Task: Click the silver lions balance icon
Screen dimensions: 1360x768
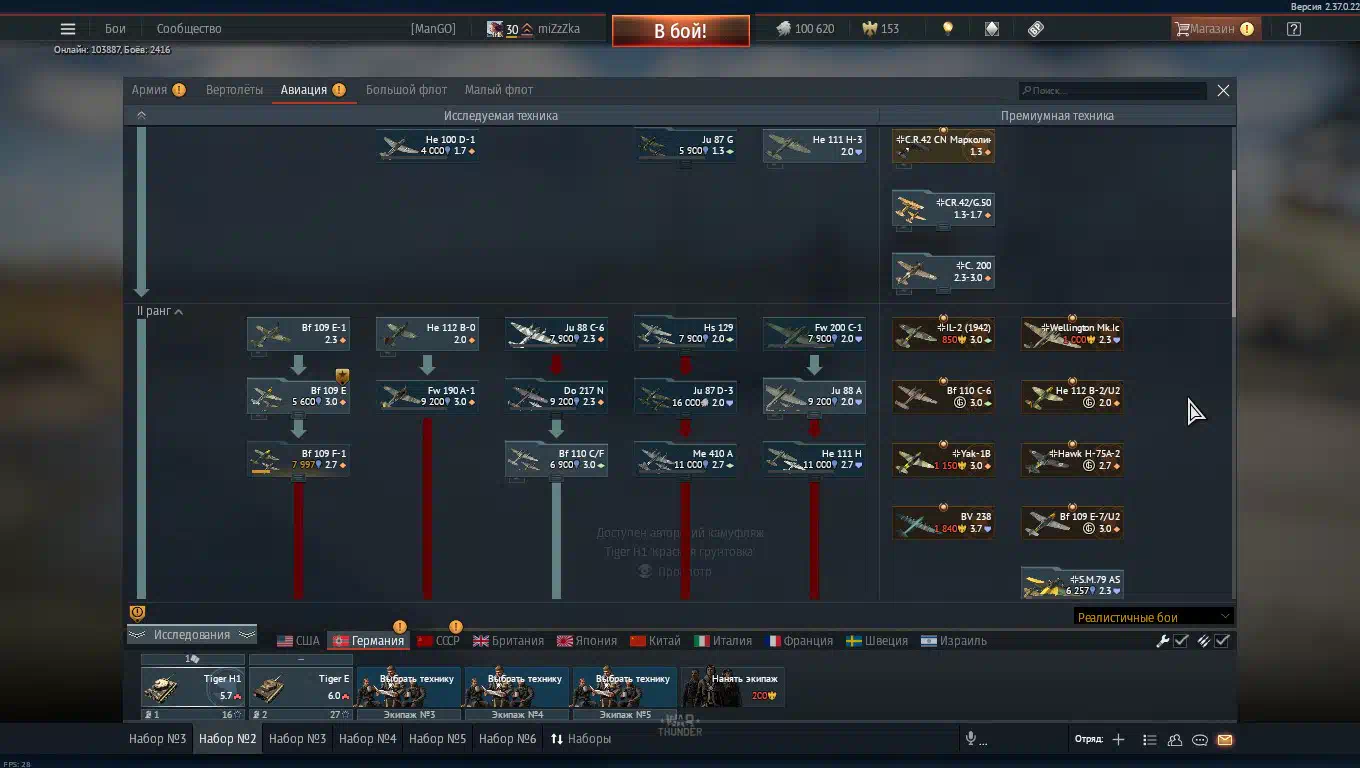Action: tap(784, 29)
